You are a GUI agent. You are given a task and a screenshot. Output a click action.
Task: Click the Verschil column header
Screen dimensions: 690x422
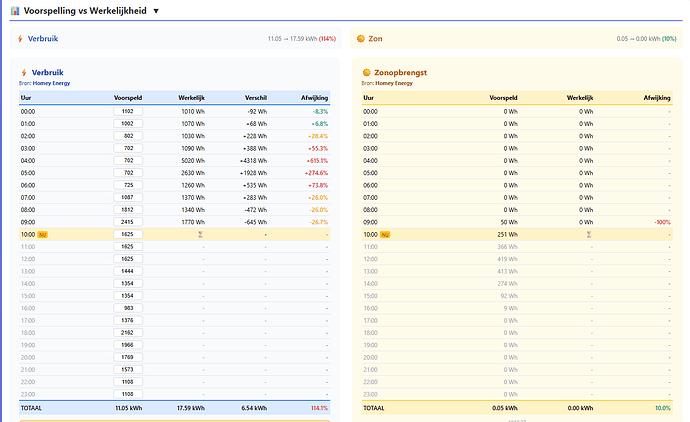pyautogui.click(x=255, y=97)
